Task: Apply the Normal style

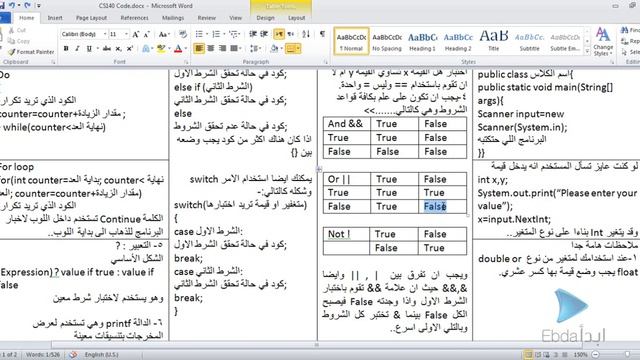Action: [x=351, y=41]
